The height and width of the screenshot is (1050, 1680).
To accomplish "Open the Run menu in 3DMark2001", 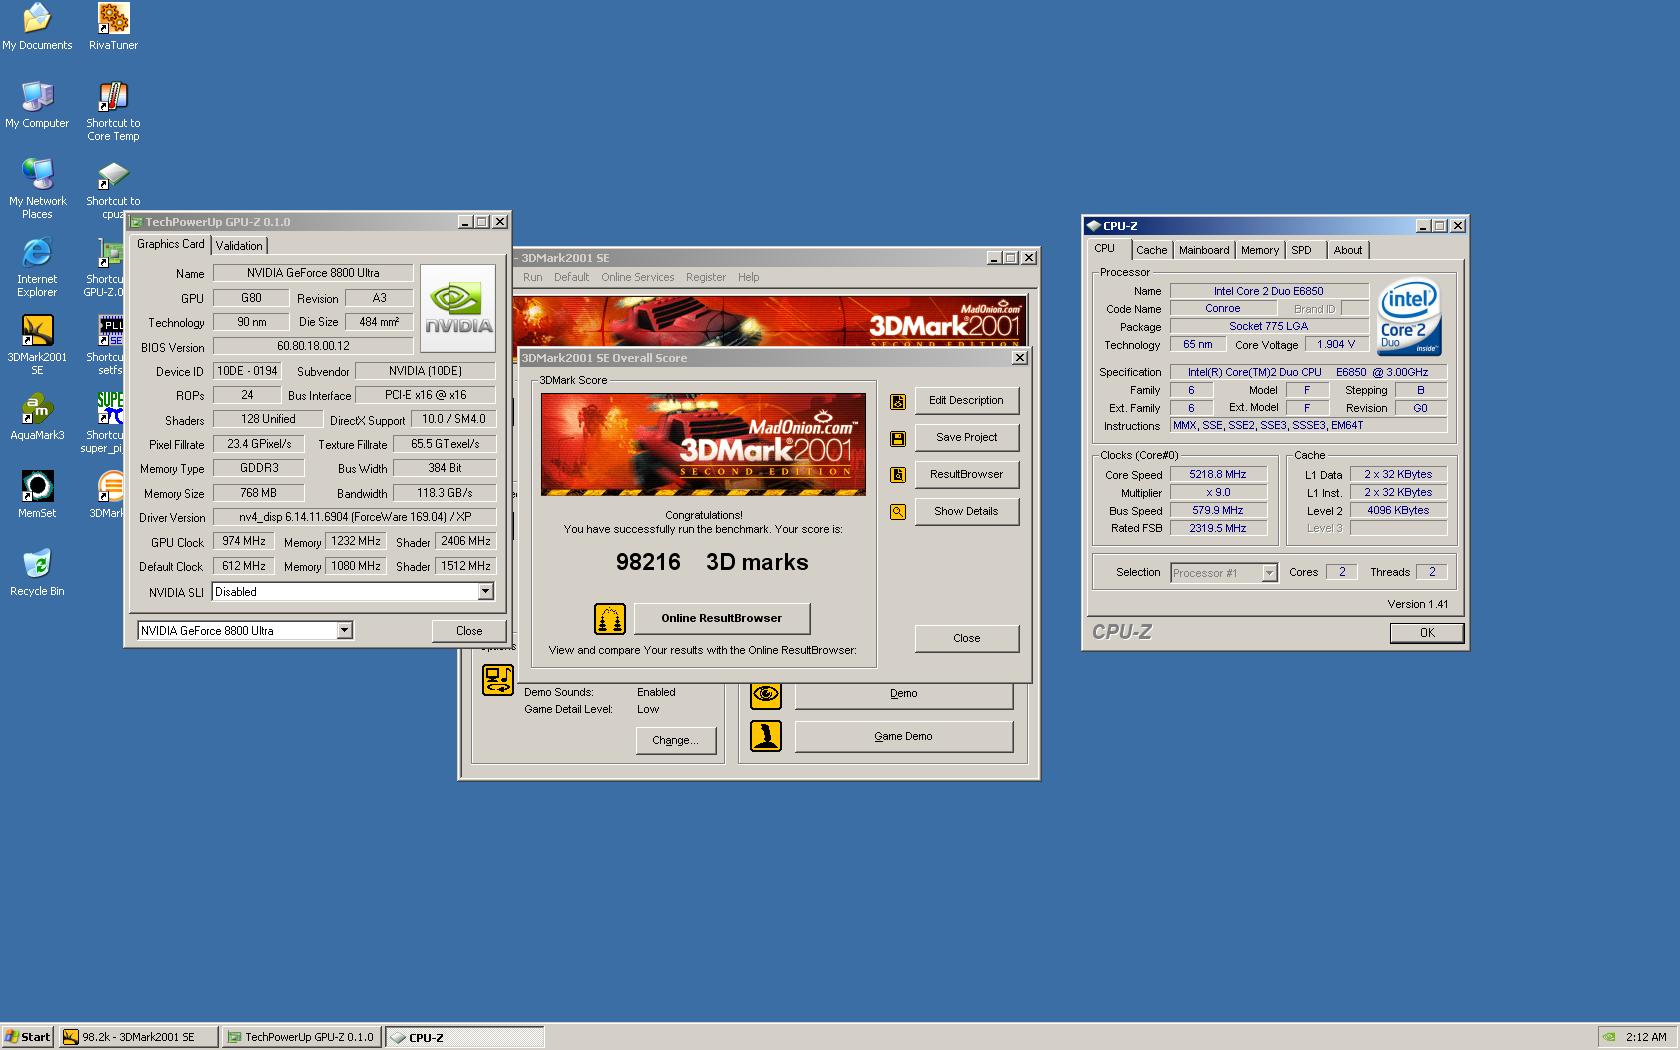I will click(533, 277).
